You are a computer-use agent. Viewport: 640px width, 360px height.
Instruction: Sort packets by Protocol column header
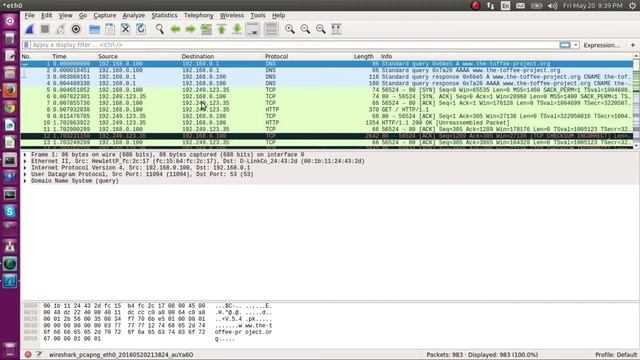(x=276, y=56)
